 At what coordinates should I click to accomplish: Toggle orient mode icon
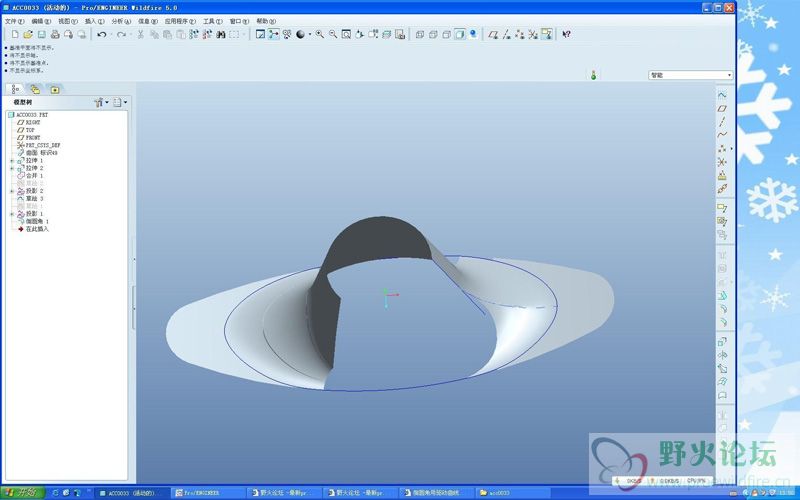click(x=287, y=34)
